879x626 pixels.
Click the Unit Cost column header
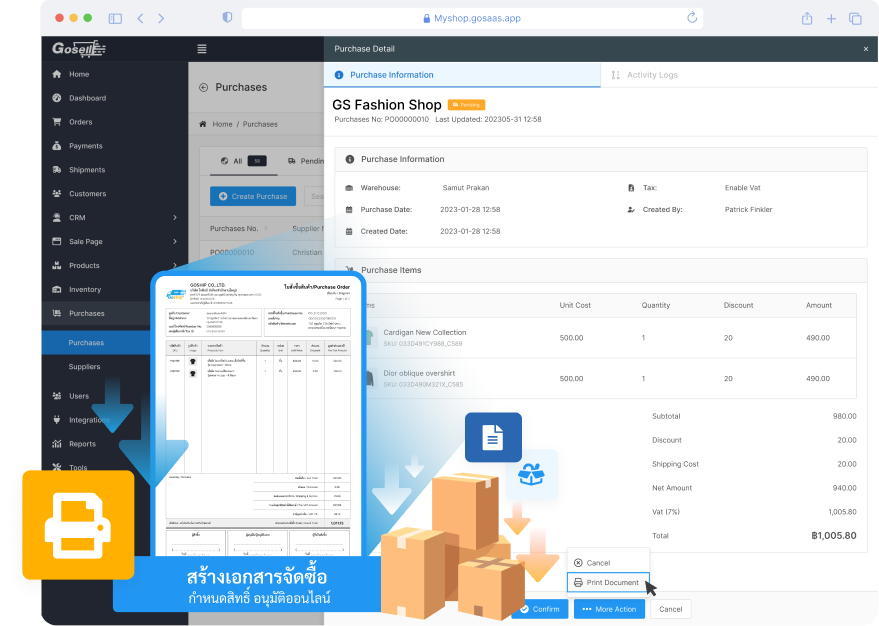click(575, 305)
